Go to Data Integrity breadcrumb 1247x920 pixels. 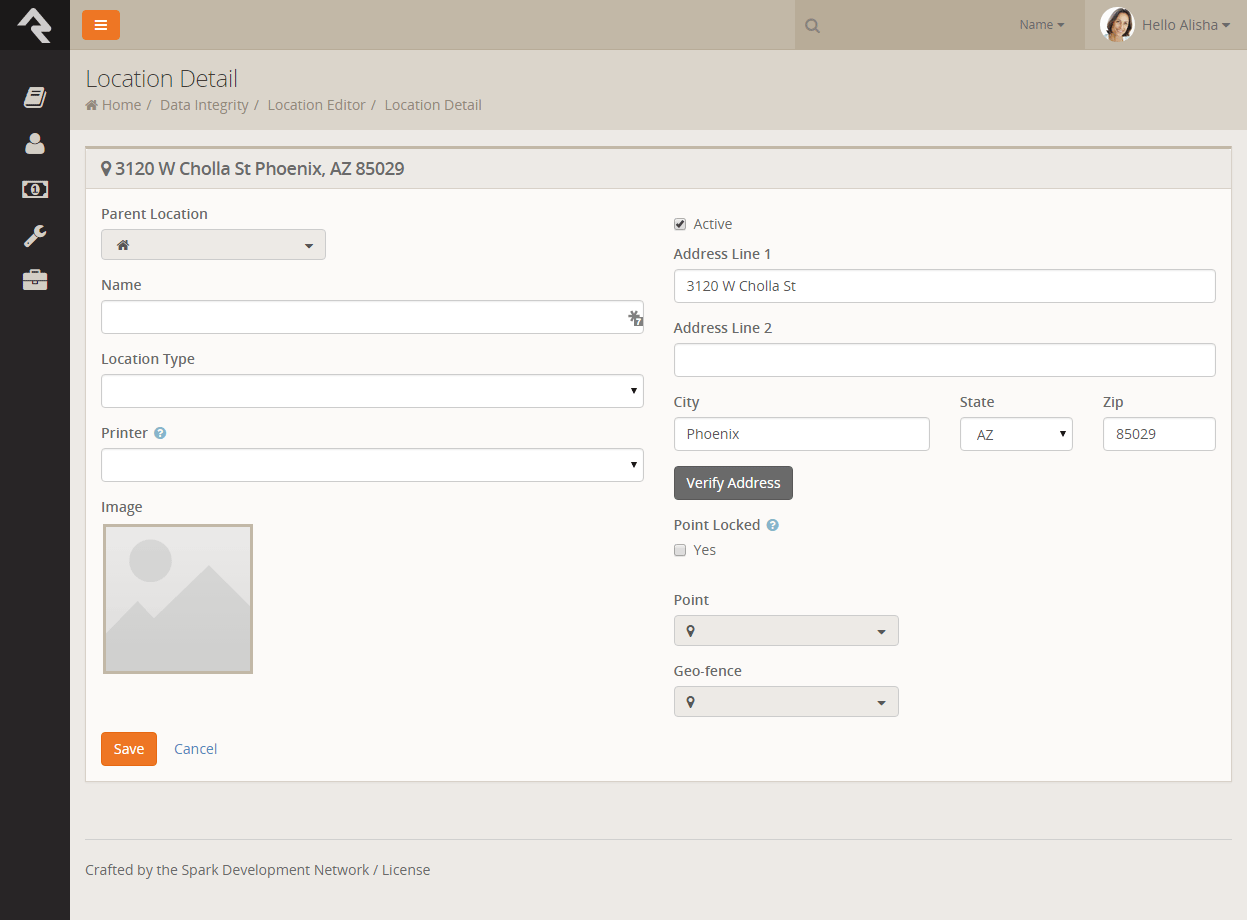click(204, 105)
